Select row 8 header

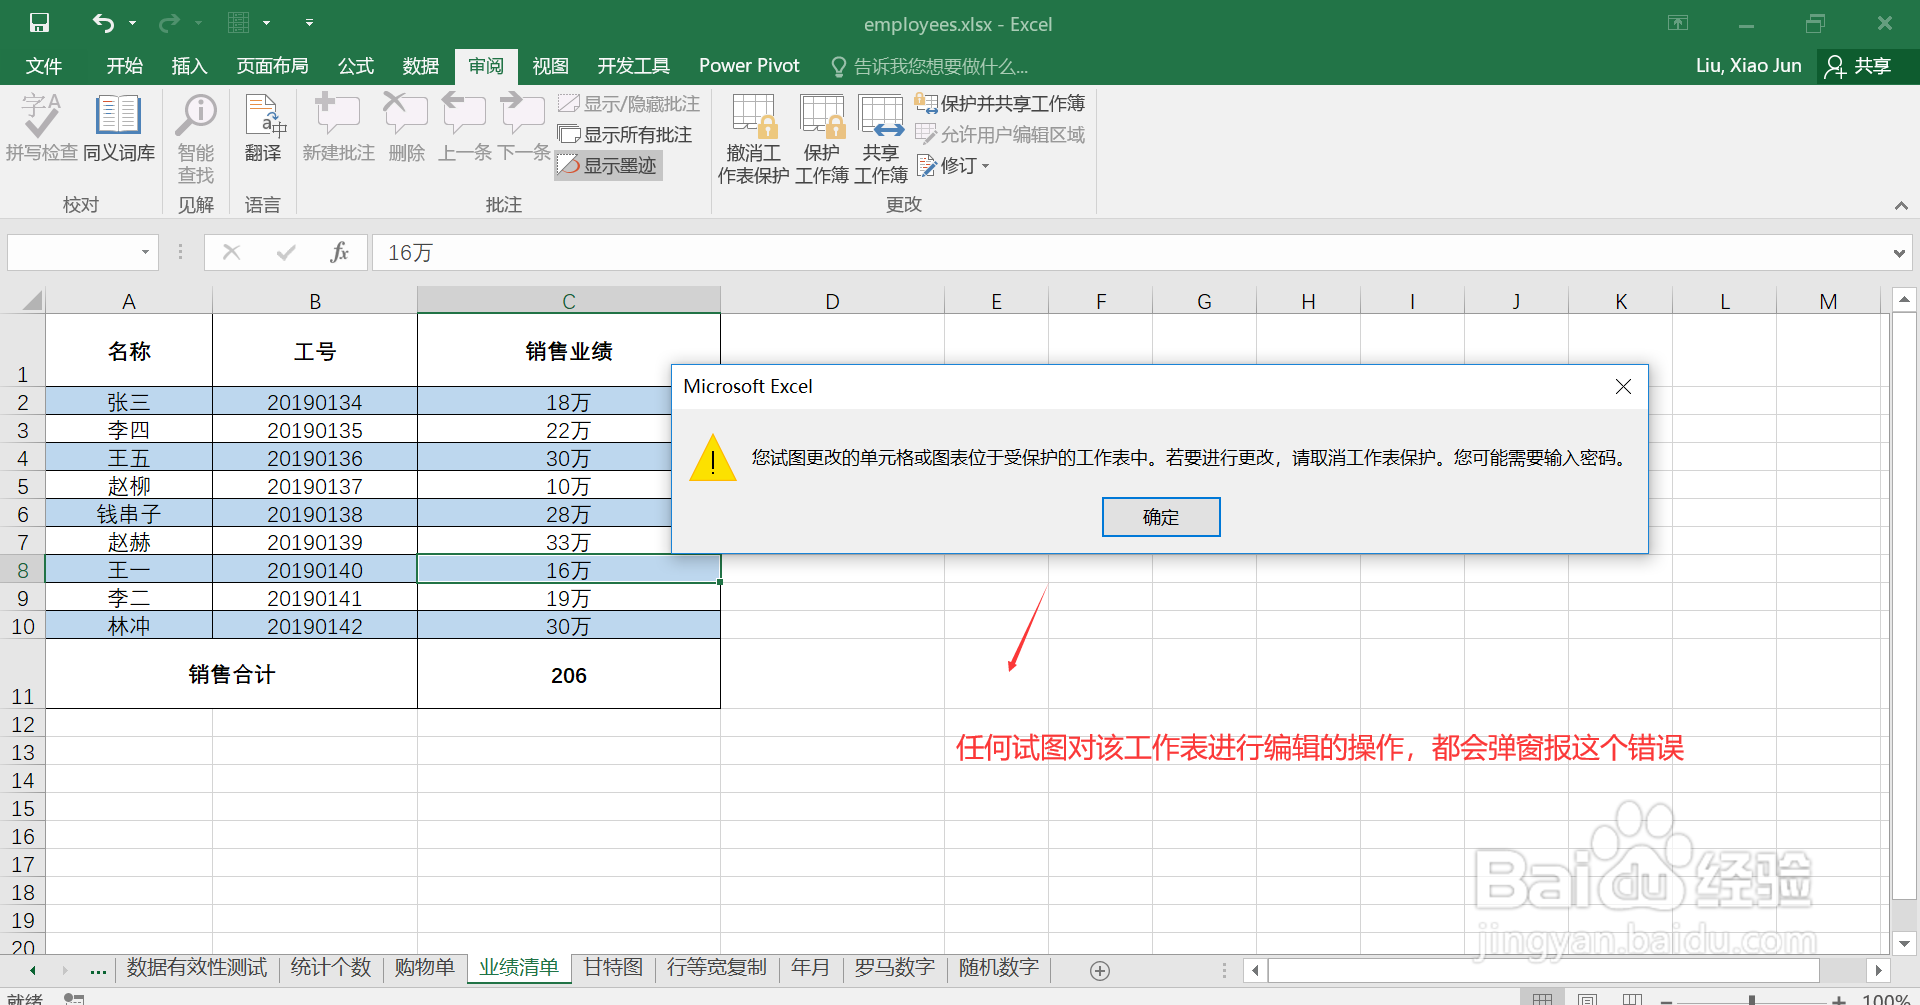point(22,570)
